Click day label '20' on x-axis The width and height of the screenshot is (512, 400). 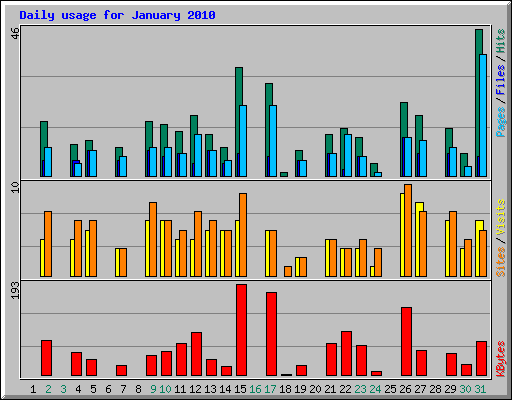click(315, 389)
